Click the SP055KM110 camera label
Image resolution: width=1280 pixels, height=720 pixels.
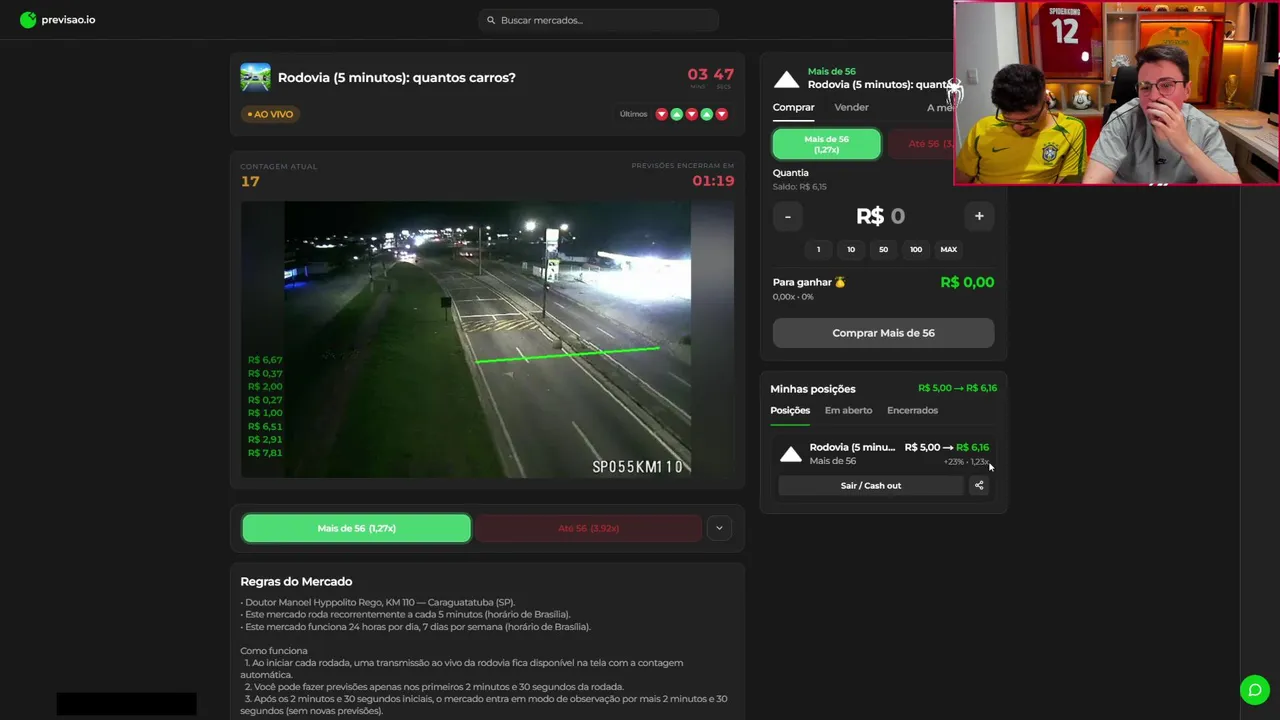point(637,467)
